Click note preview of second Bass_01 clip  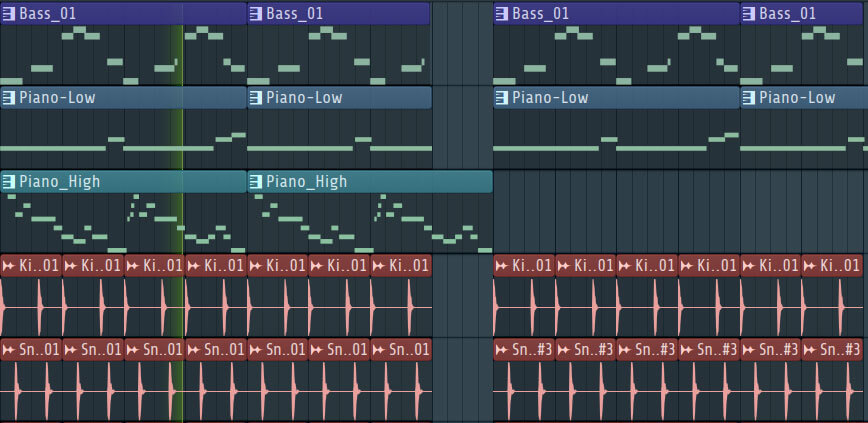pyautogui.click(x=338, y=55)
